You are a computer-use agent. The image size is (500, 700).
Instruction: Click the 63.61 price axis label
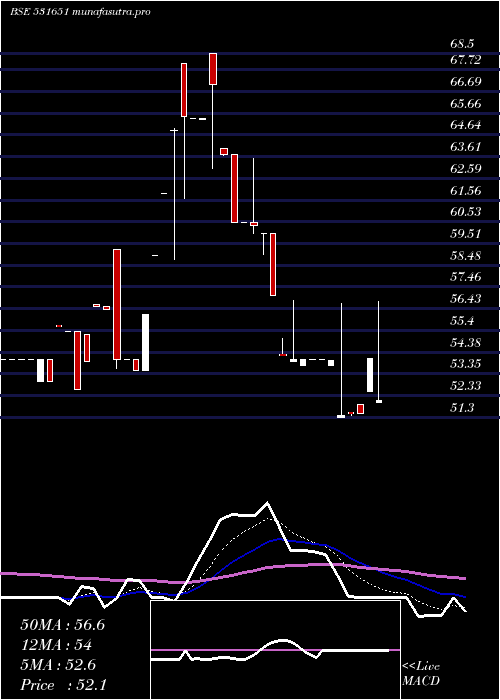[x=465, y=147]
